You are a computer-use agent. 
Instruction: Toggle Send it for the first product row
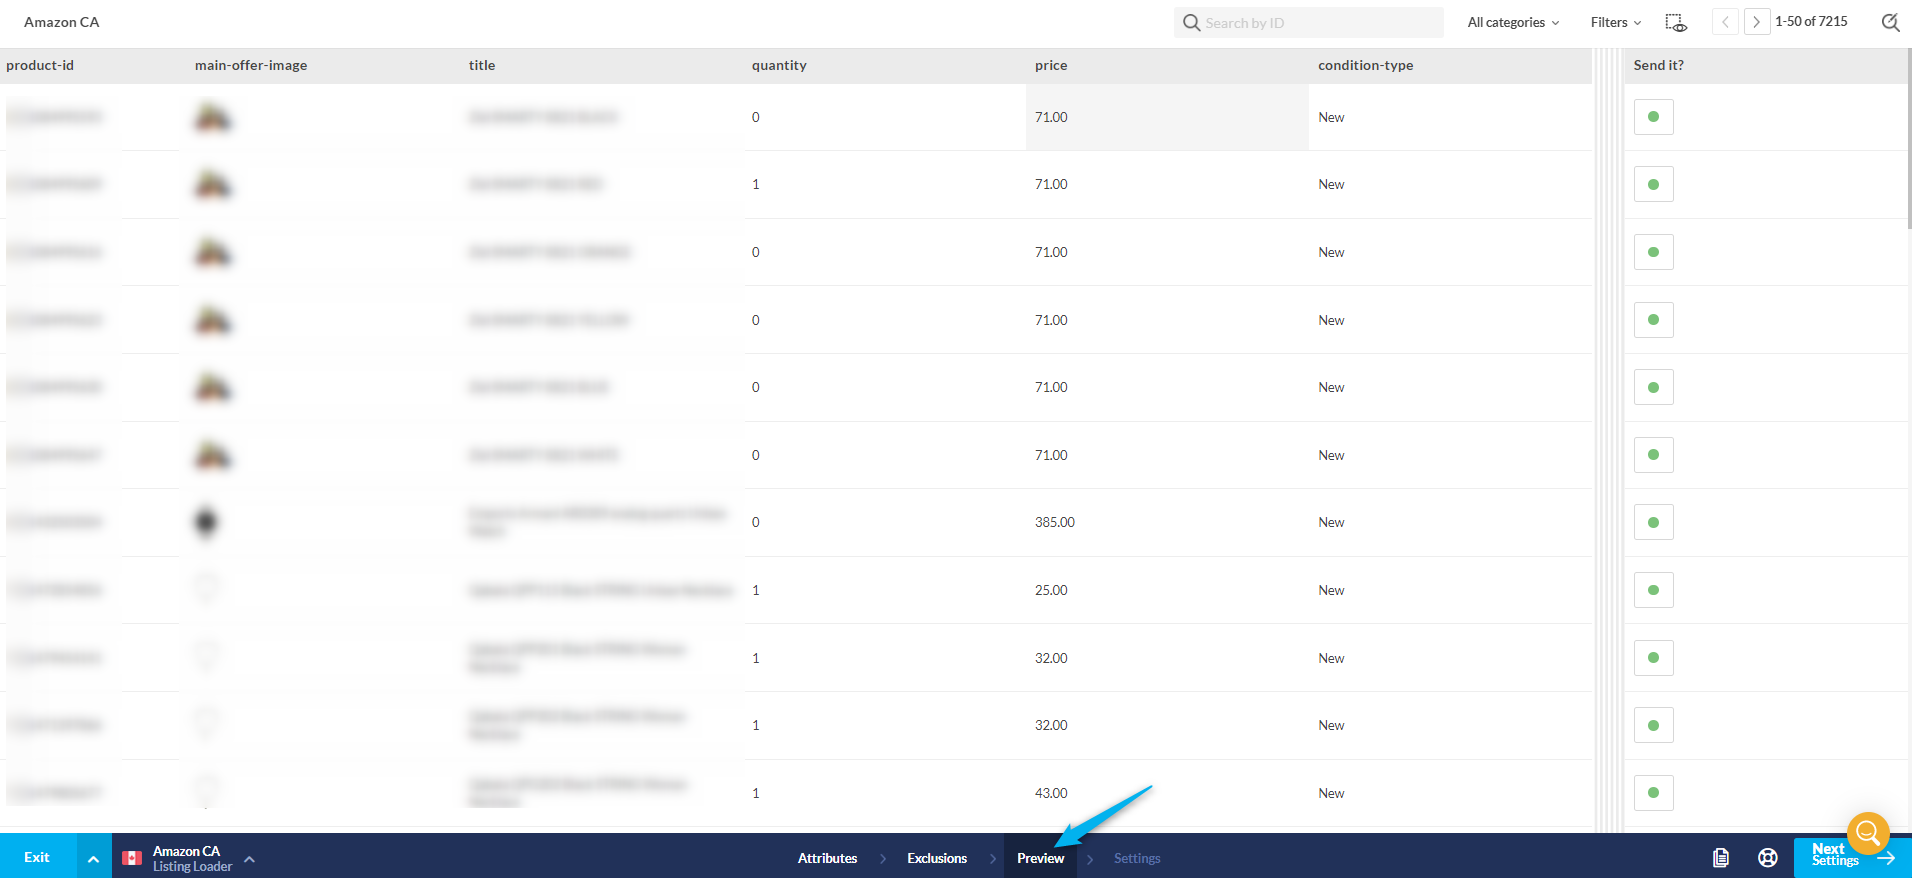pos(1653,117)
